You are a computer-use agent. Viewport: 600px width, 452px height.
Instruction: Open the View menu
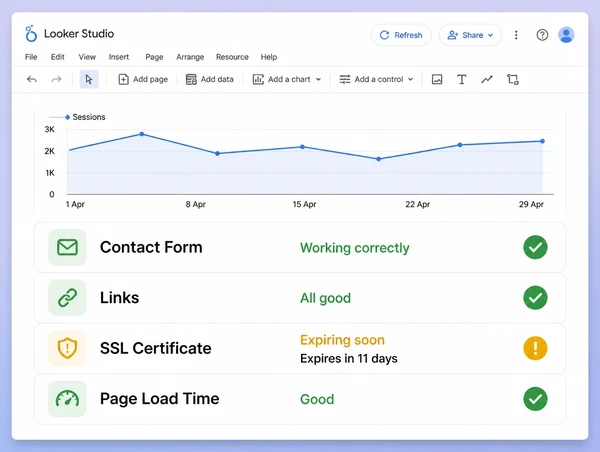87,57
